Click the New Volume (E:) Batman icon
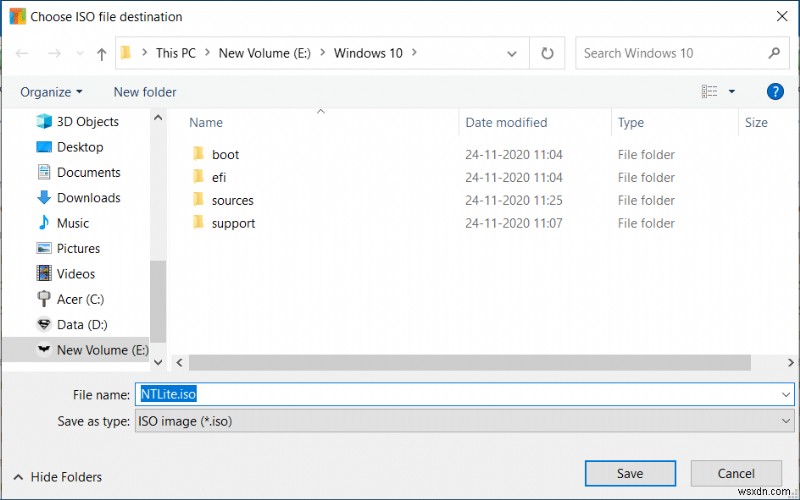This screenshot has width=800, height=500. point(44,349)
